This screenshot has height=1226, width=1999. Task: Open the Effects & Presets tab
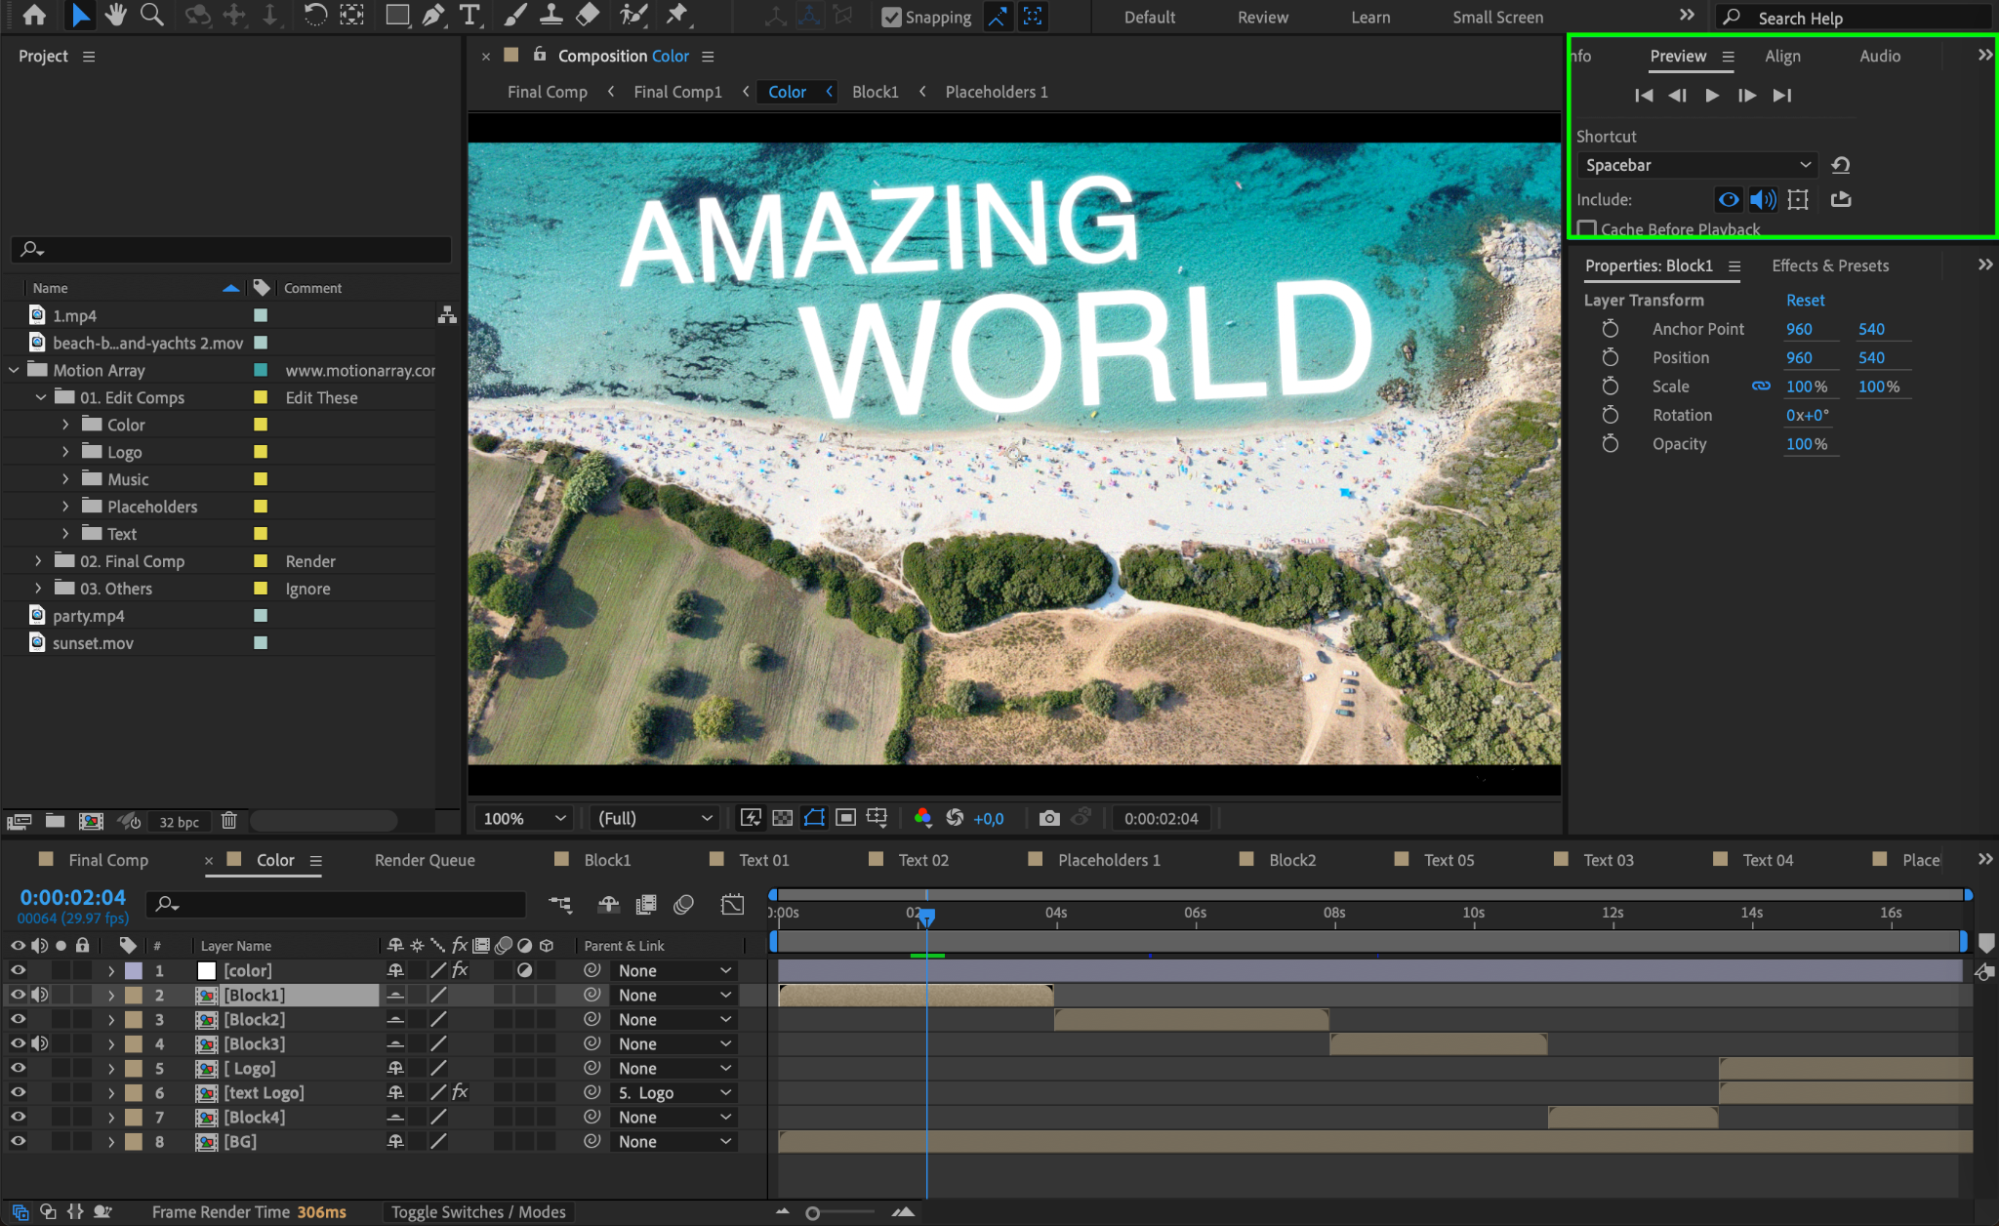1829,266
